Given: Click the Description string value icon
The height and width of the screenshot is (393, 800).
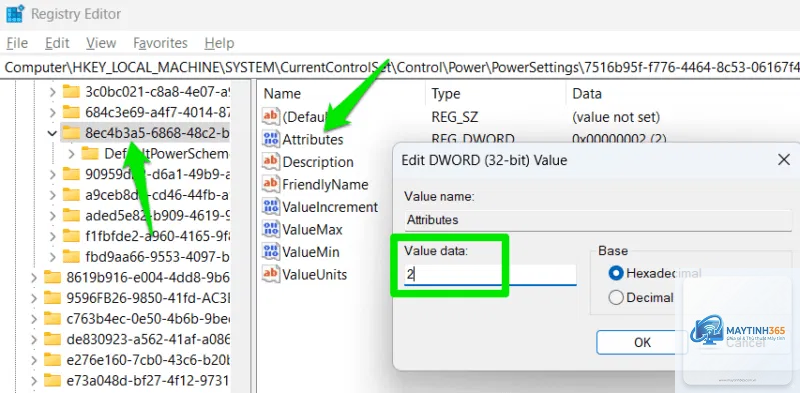Looking at the screenshot, I should [x=270, y=161].
